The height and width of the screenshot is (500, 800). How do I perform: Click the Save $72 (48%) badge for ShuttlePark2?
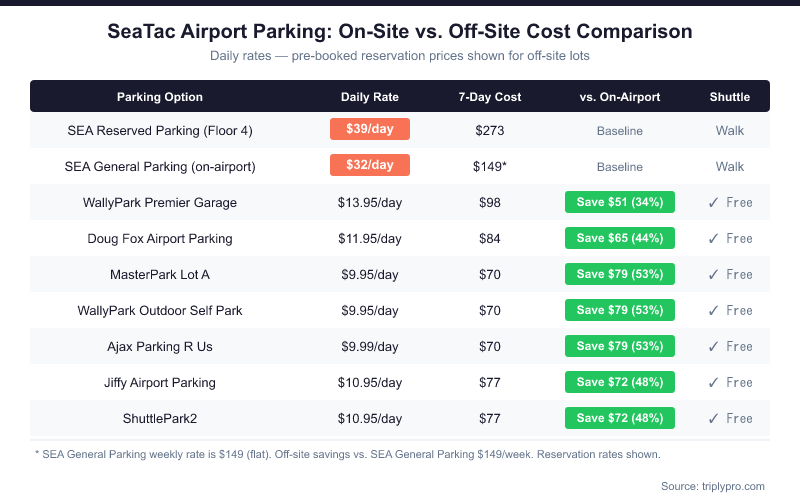(x=620, y=419)
